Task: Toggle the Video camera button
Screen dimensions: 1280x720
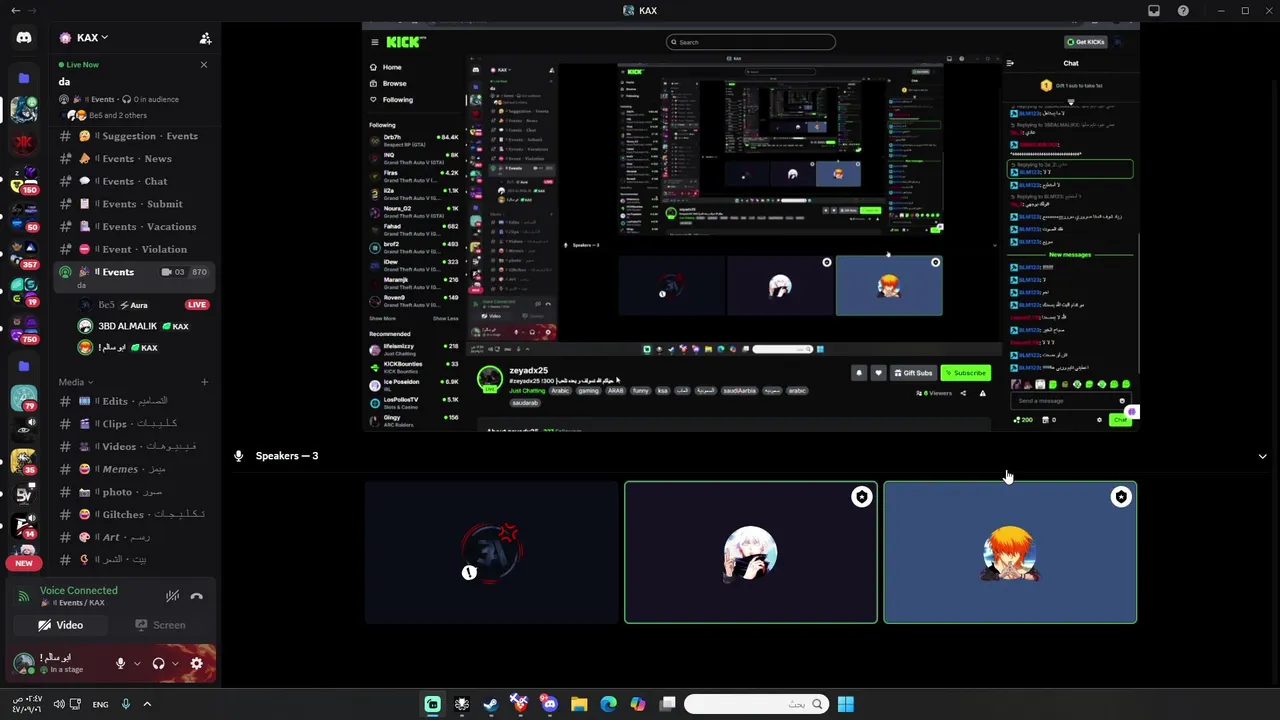Action: [x=61, y=625]
